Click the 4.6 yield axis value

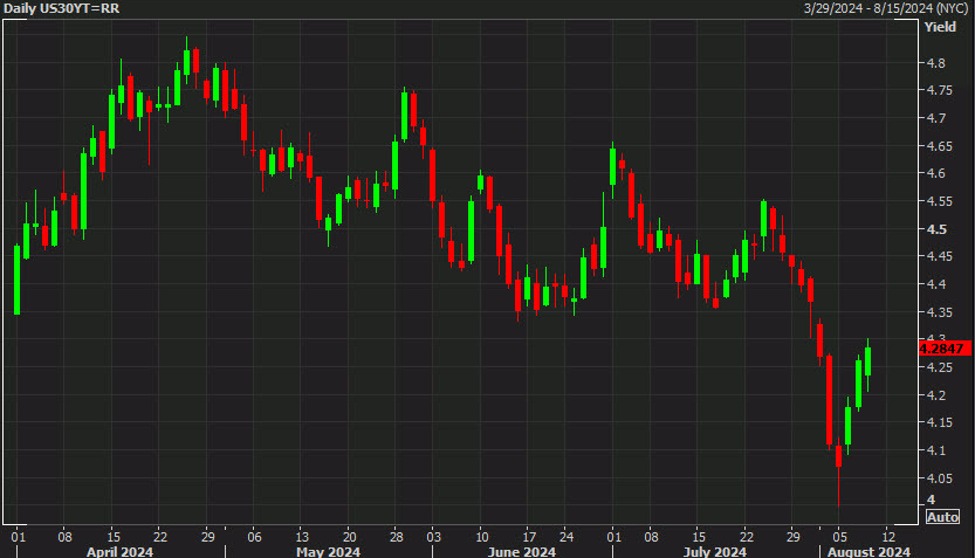[x=936, y=174]
